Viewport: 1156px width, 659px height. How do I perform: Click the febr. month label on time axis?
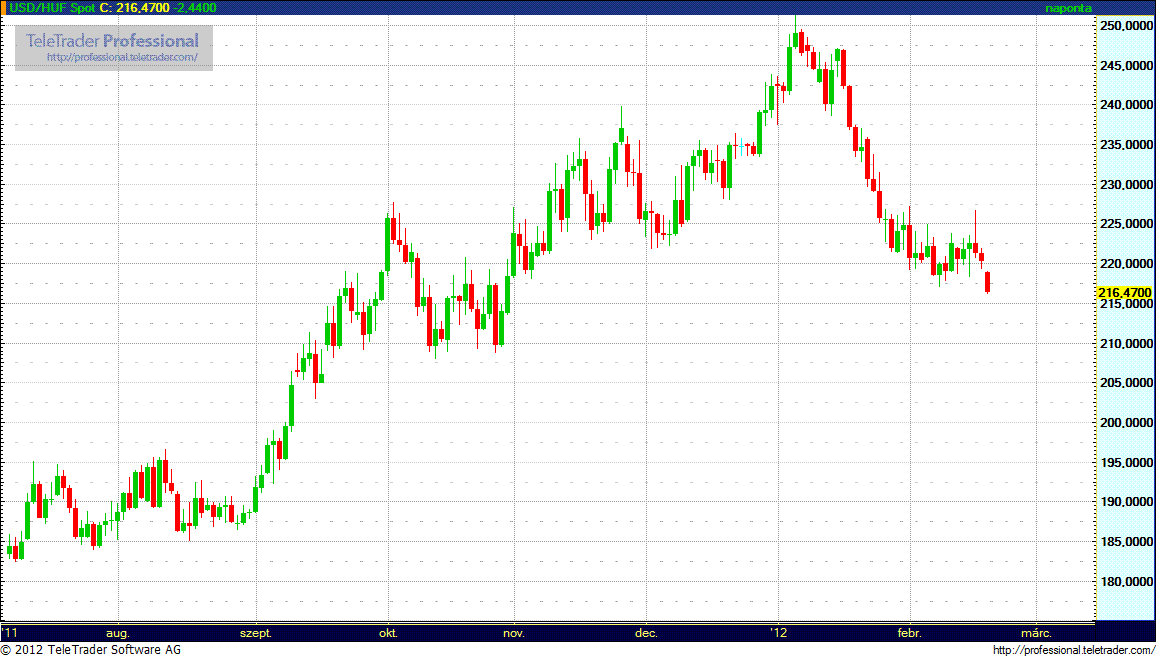[910, 633]
